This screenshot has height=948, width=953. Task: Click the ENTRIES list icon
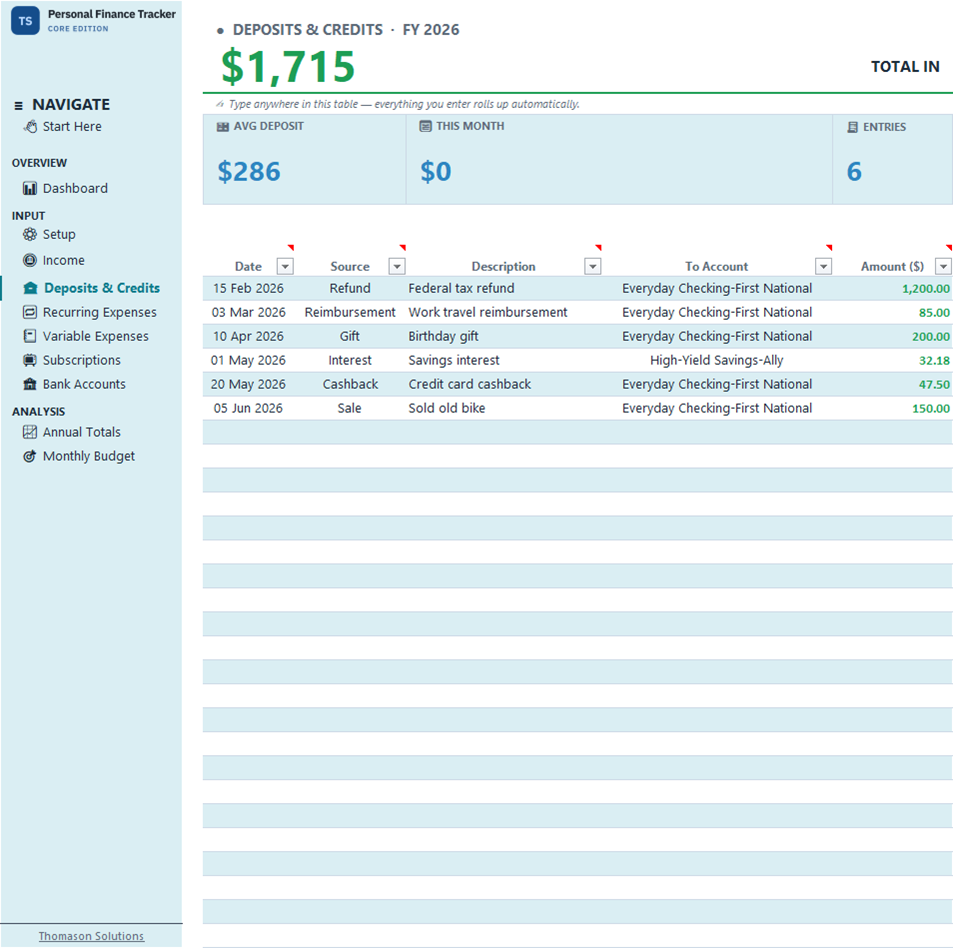click(853, 127)
